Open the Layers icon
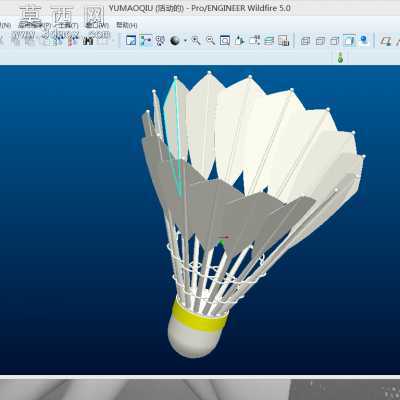This screenshot has width=400, height=400. coord(269,41)
